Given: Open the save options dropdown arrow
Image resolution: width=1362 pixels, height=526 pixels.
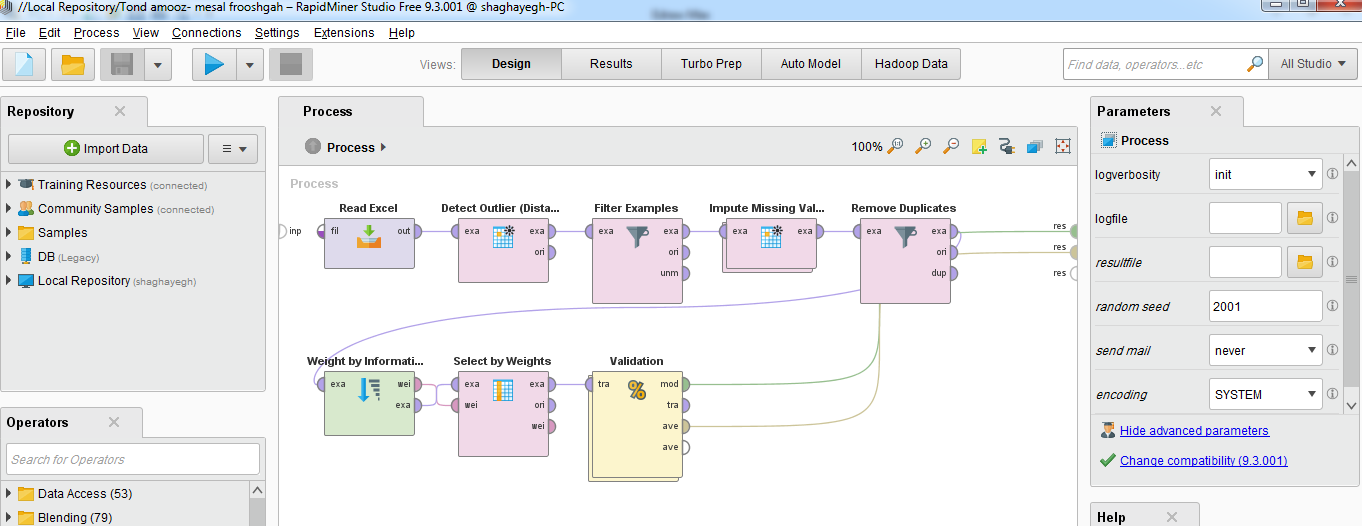Looking at the screenshot, I should [158, 64].
